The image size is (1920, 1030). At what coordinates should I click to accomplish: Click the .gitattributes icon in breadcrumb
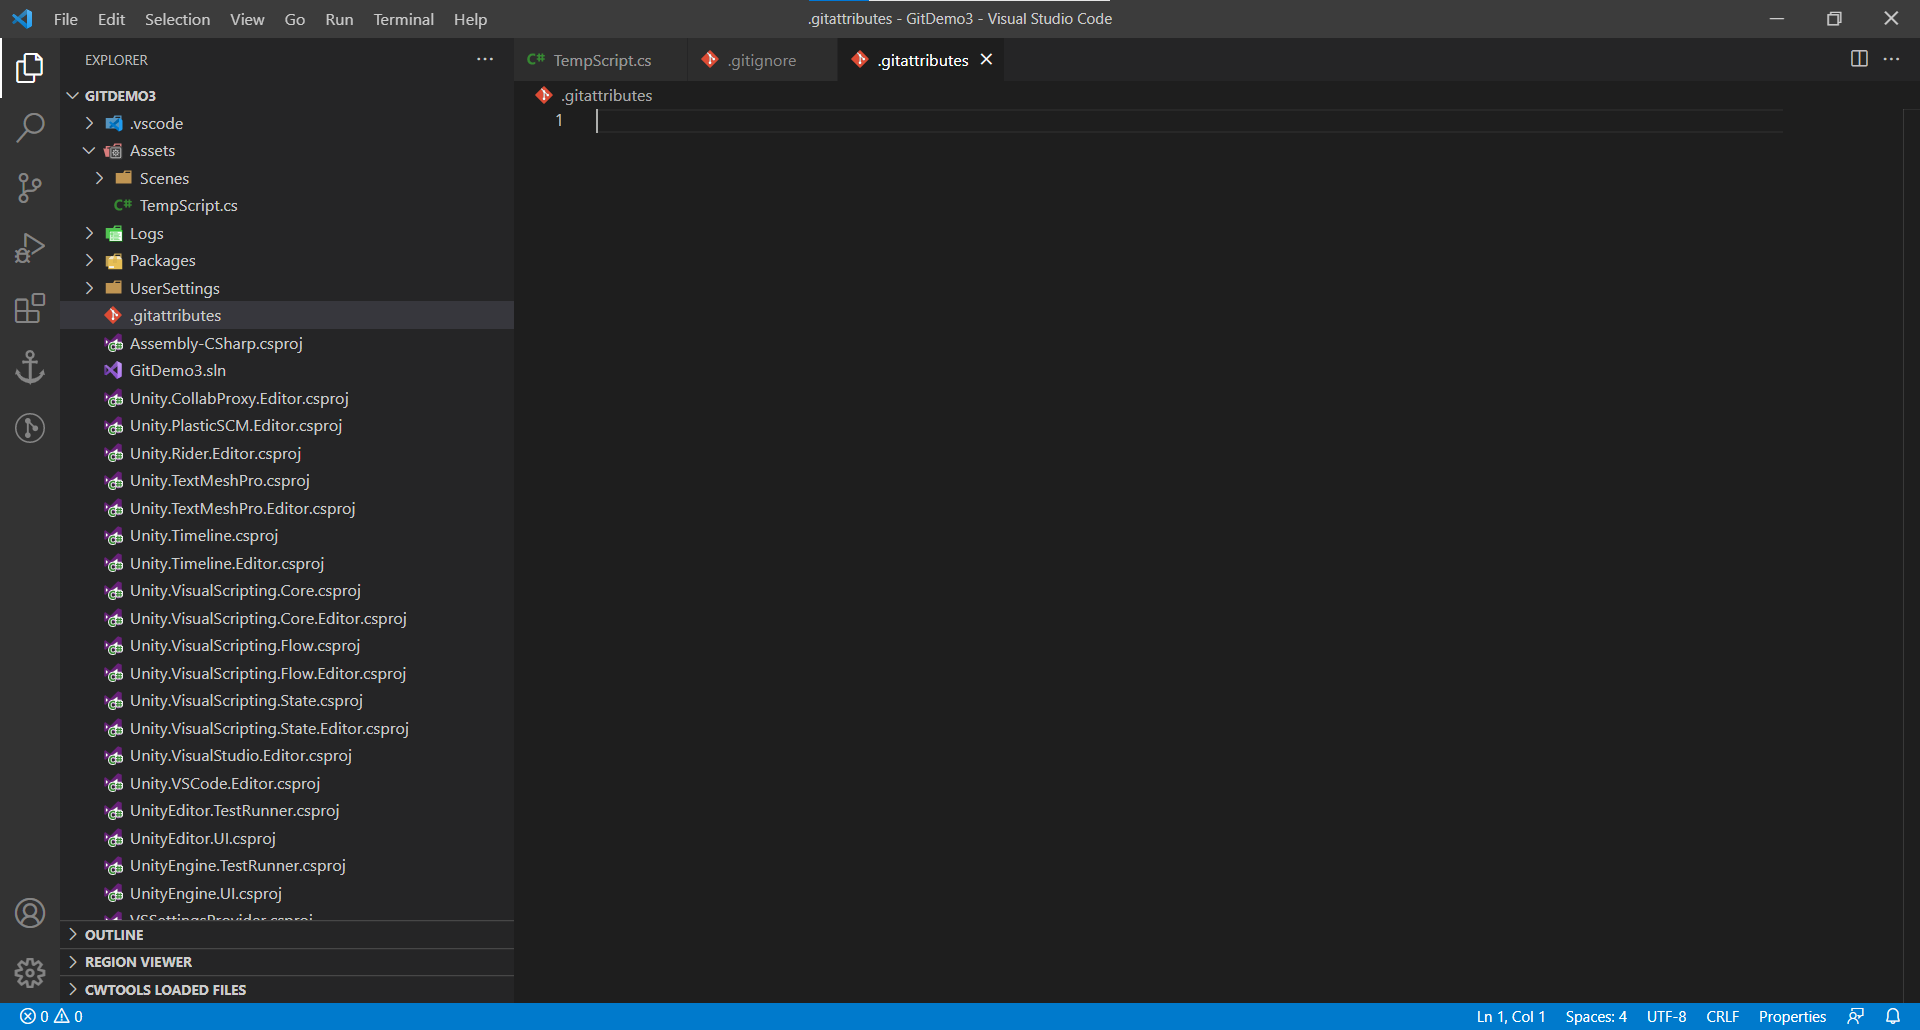point(544,95)
